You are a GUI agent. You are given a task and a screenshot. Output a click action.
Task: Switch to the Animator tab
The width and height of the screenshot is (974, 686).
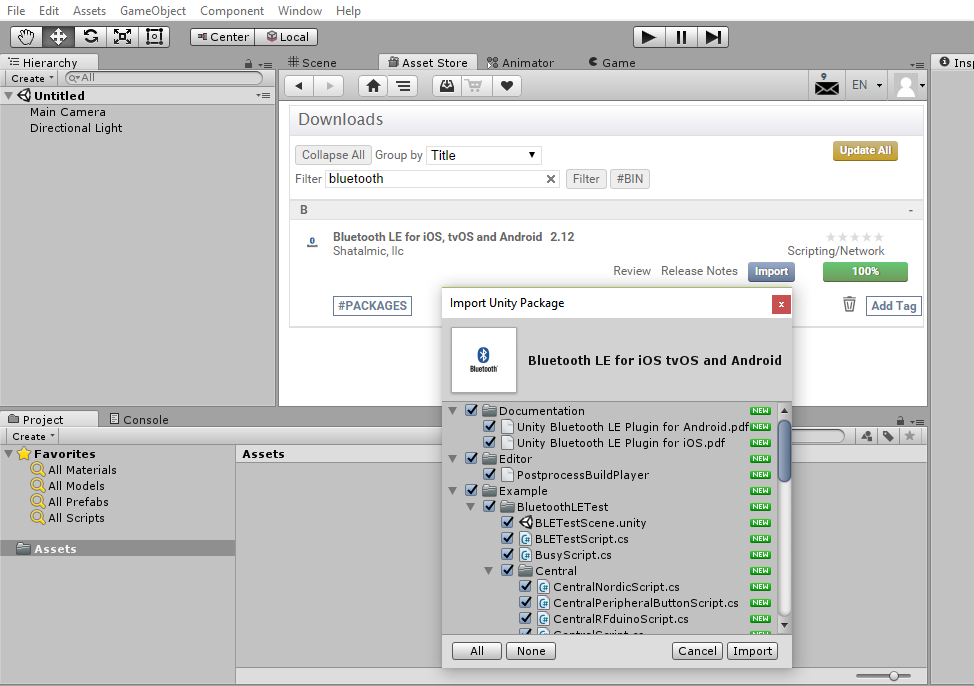(521, 63)
